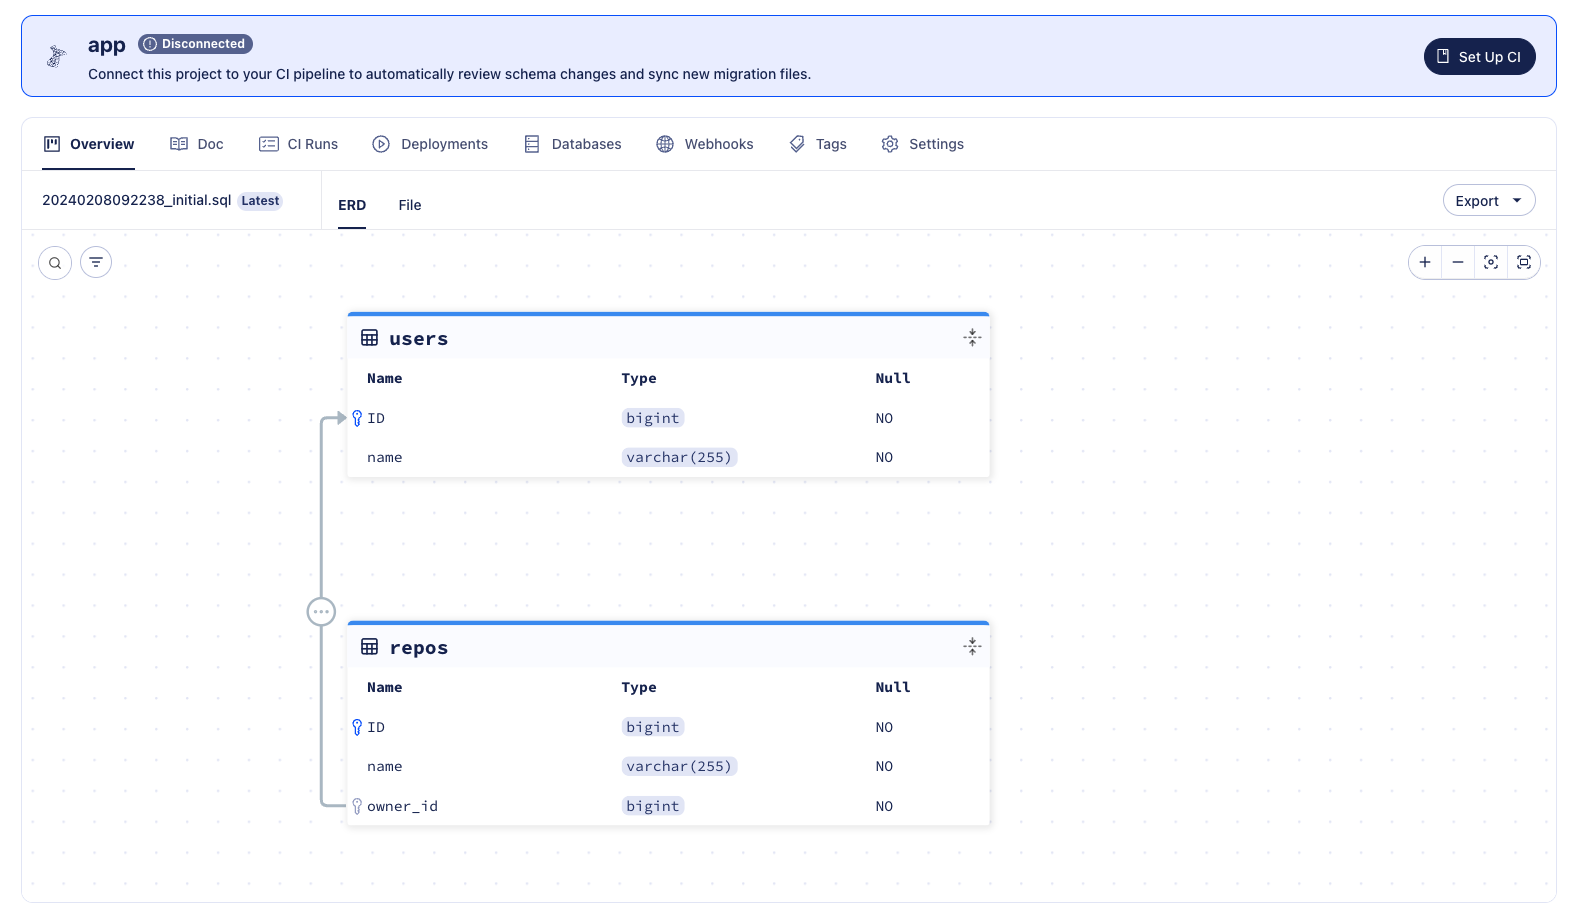
Task: Zoom in the ERD diagram
Action: click(x=1425, y=263)
